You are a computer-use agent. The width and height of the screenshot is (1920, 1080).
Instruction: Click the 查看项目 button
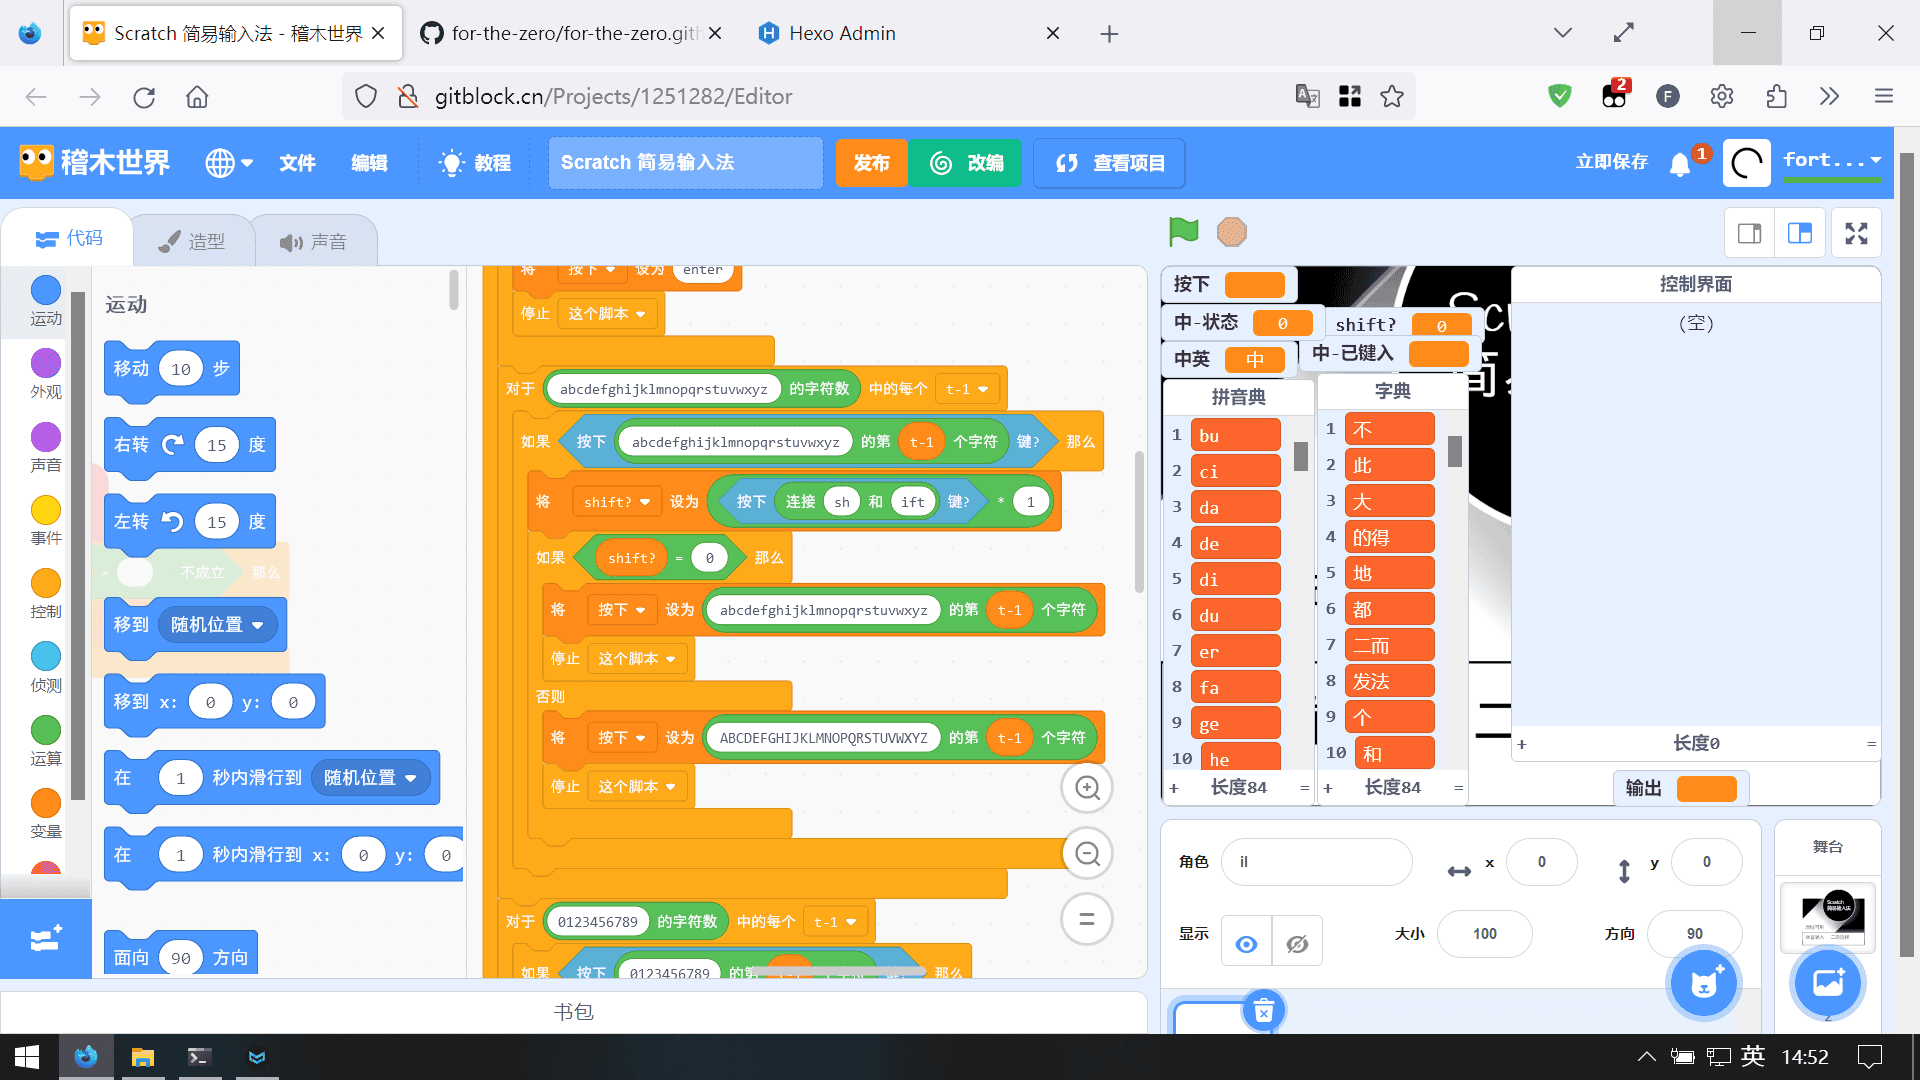(1109, 163)
